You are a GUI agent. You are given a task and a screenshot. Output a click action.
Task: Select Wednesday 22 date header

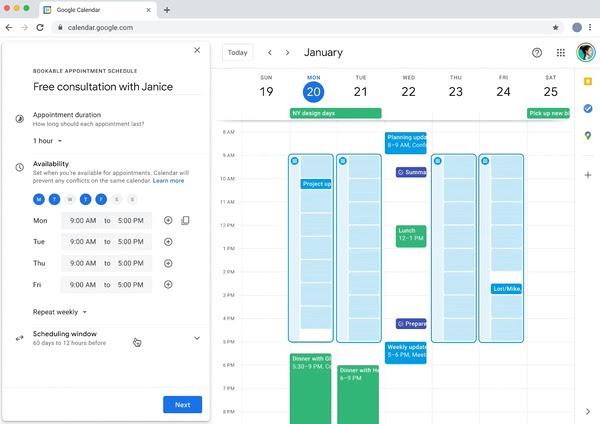pyautogui.click(x=408, y=91)
